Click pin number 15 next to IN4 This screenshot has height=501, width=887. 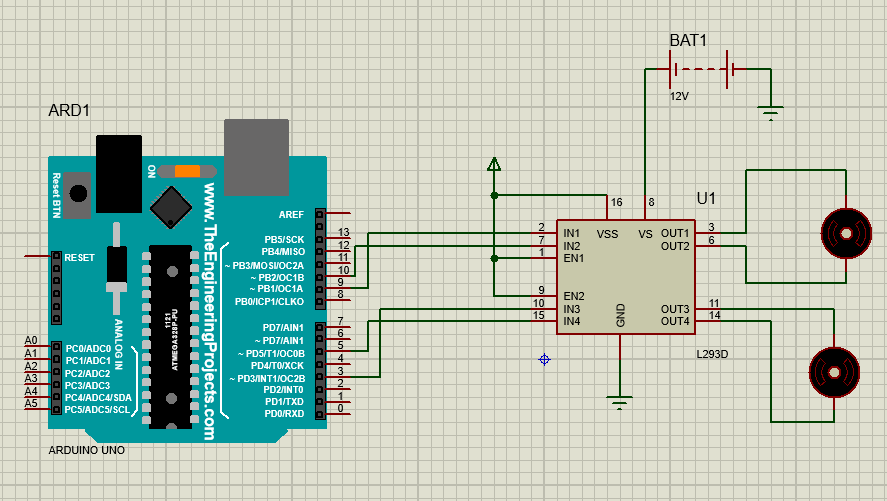[x=539, y=315]
